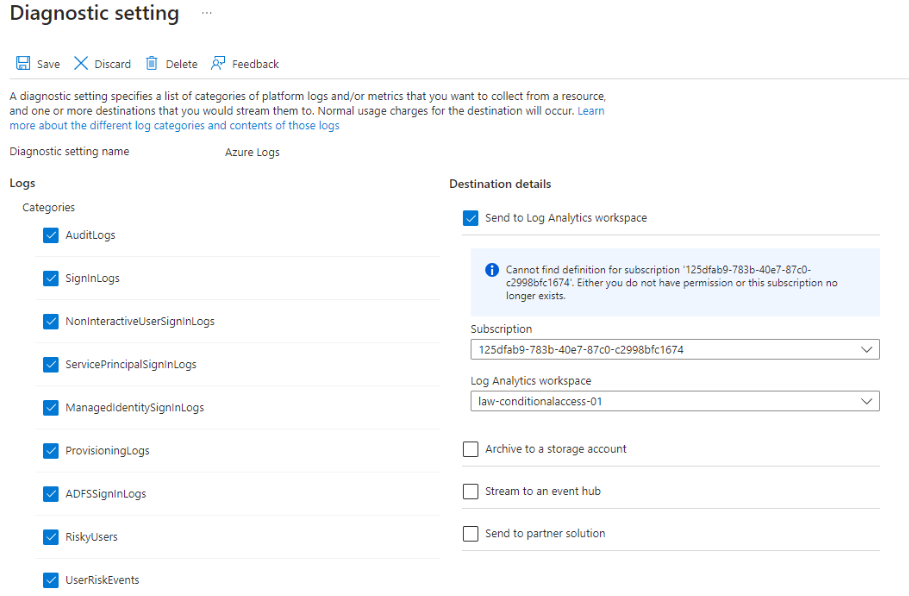Click the Feedback button label
The height and width of the screenshot is (596, 909).
[x=255, y=64]
